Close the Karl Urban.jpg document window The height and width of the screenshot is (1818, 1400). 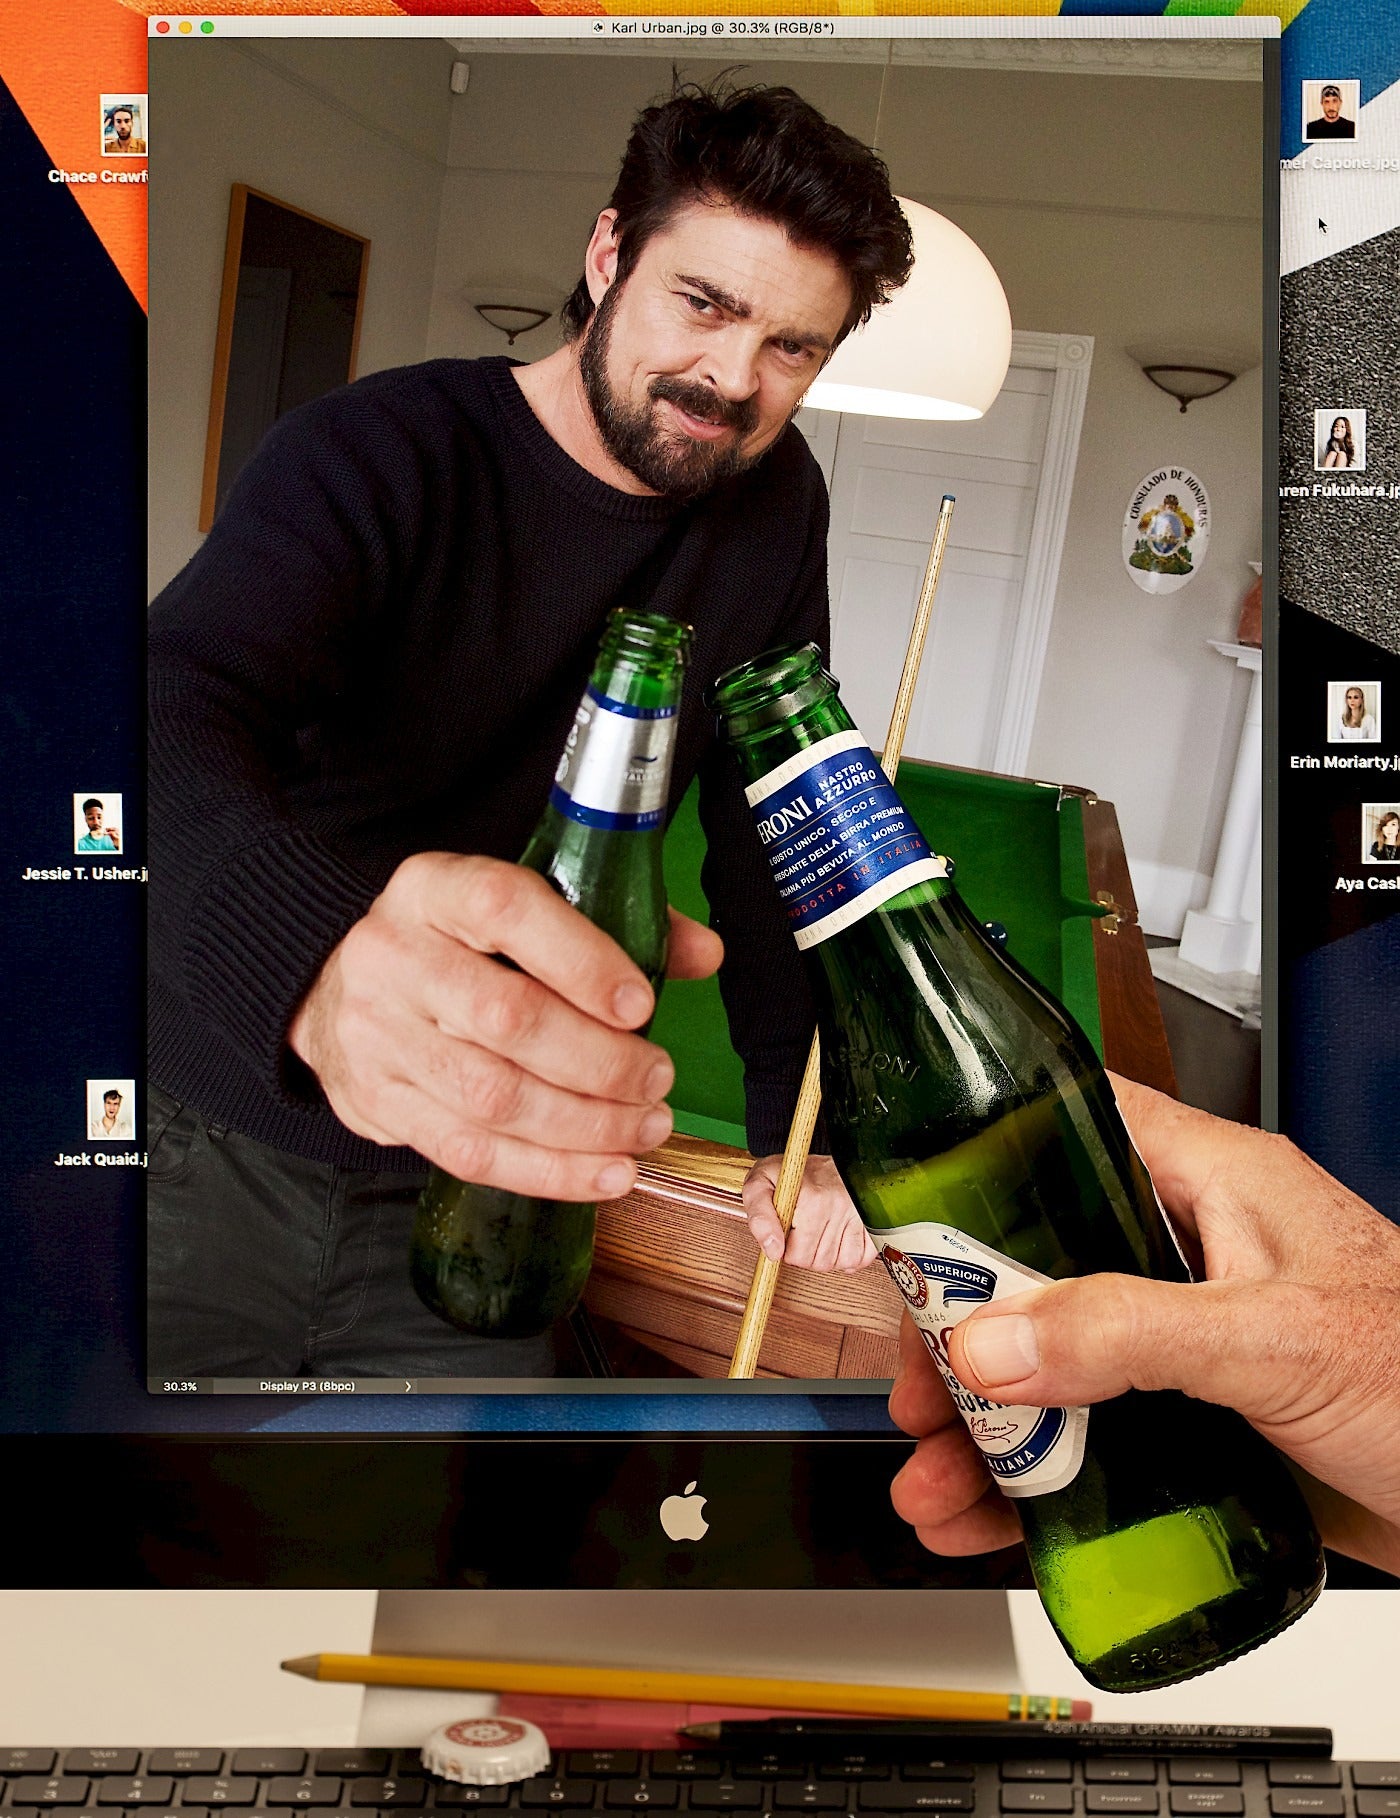164,28
